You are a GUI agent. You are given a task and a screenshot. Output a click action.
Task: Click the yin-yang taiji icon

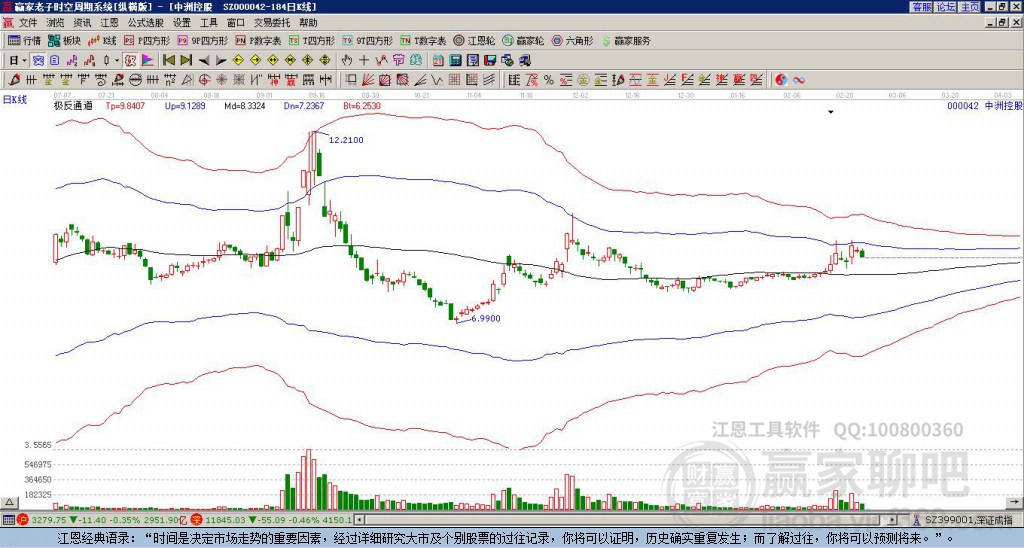pos(781,80)
